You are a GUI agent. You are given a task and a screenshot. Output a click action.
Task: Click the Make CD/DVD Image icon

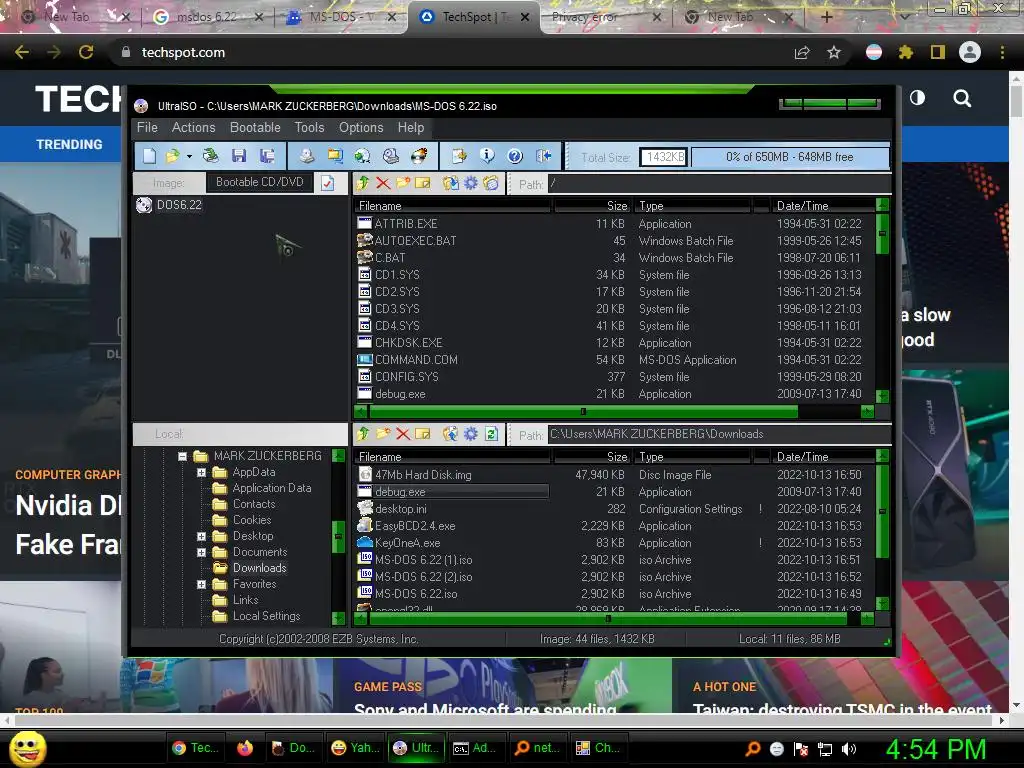pyautogui.click(x=306, y=156)
